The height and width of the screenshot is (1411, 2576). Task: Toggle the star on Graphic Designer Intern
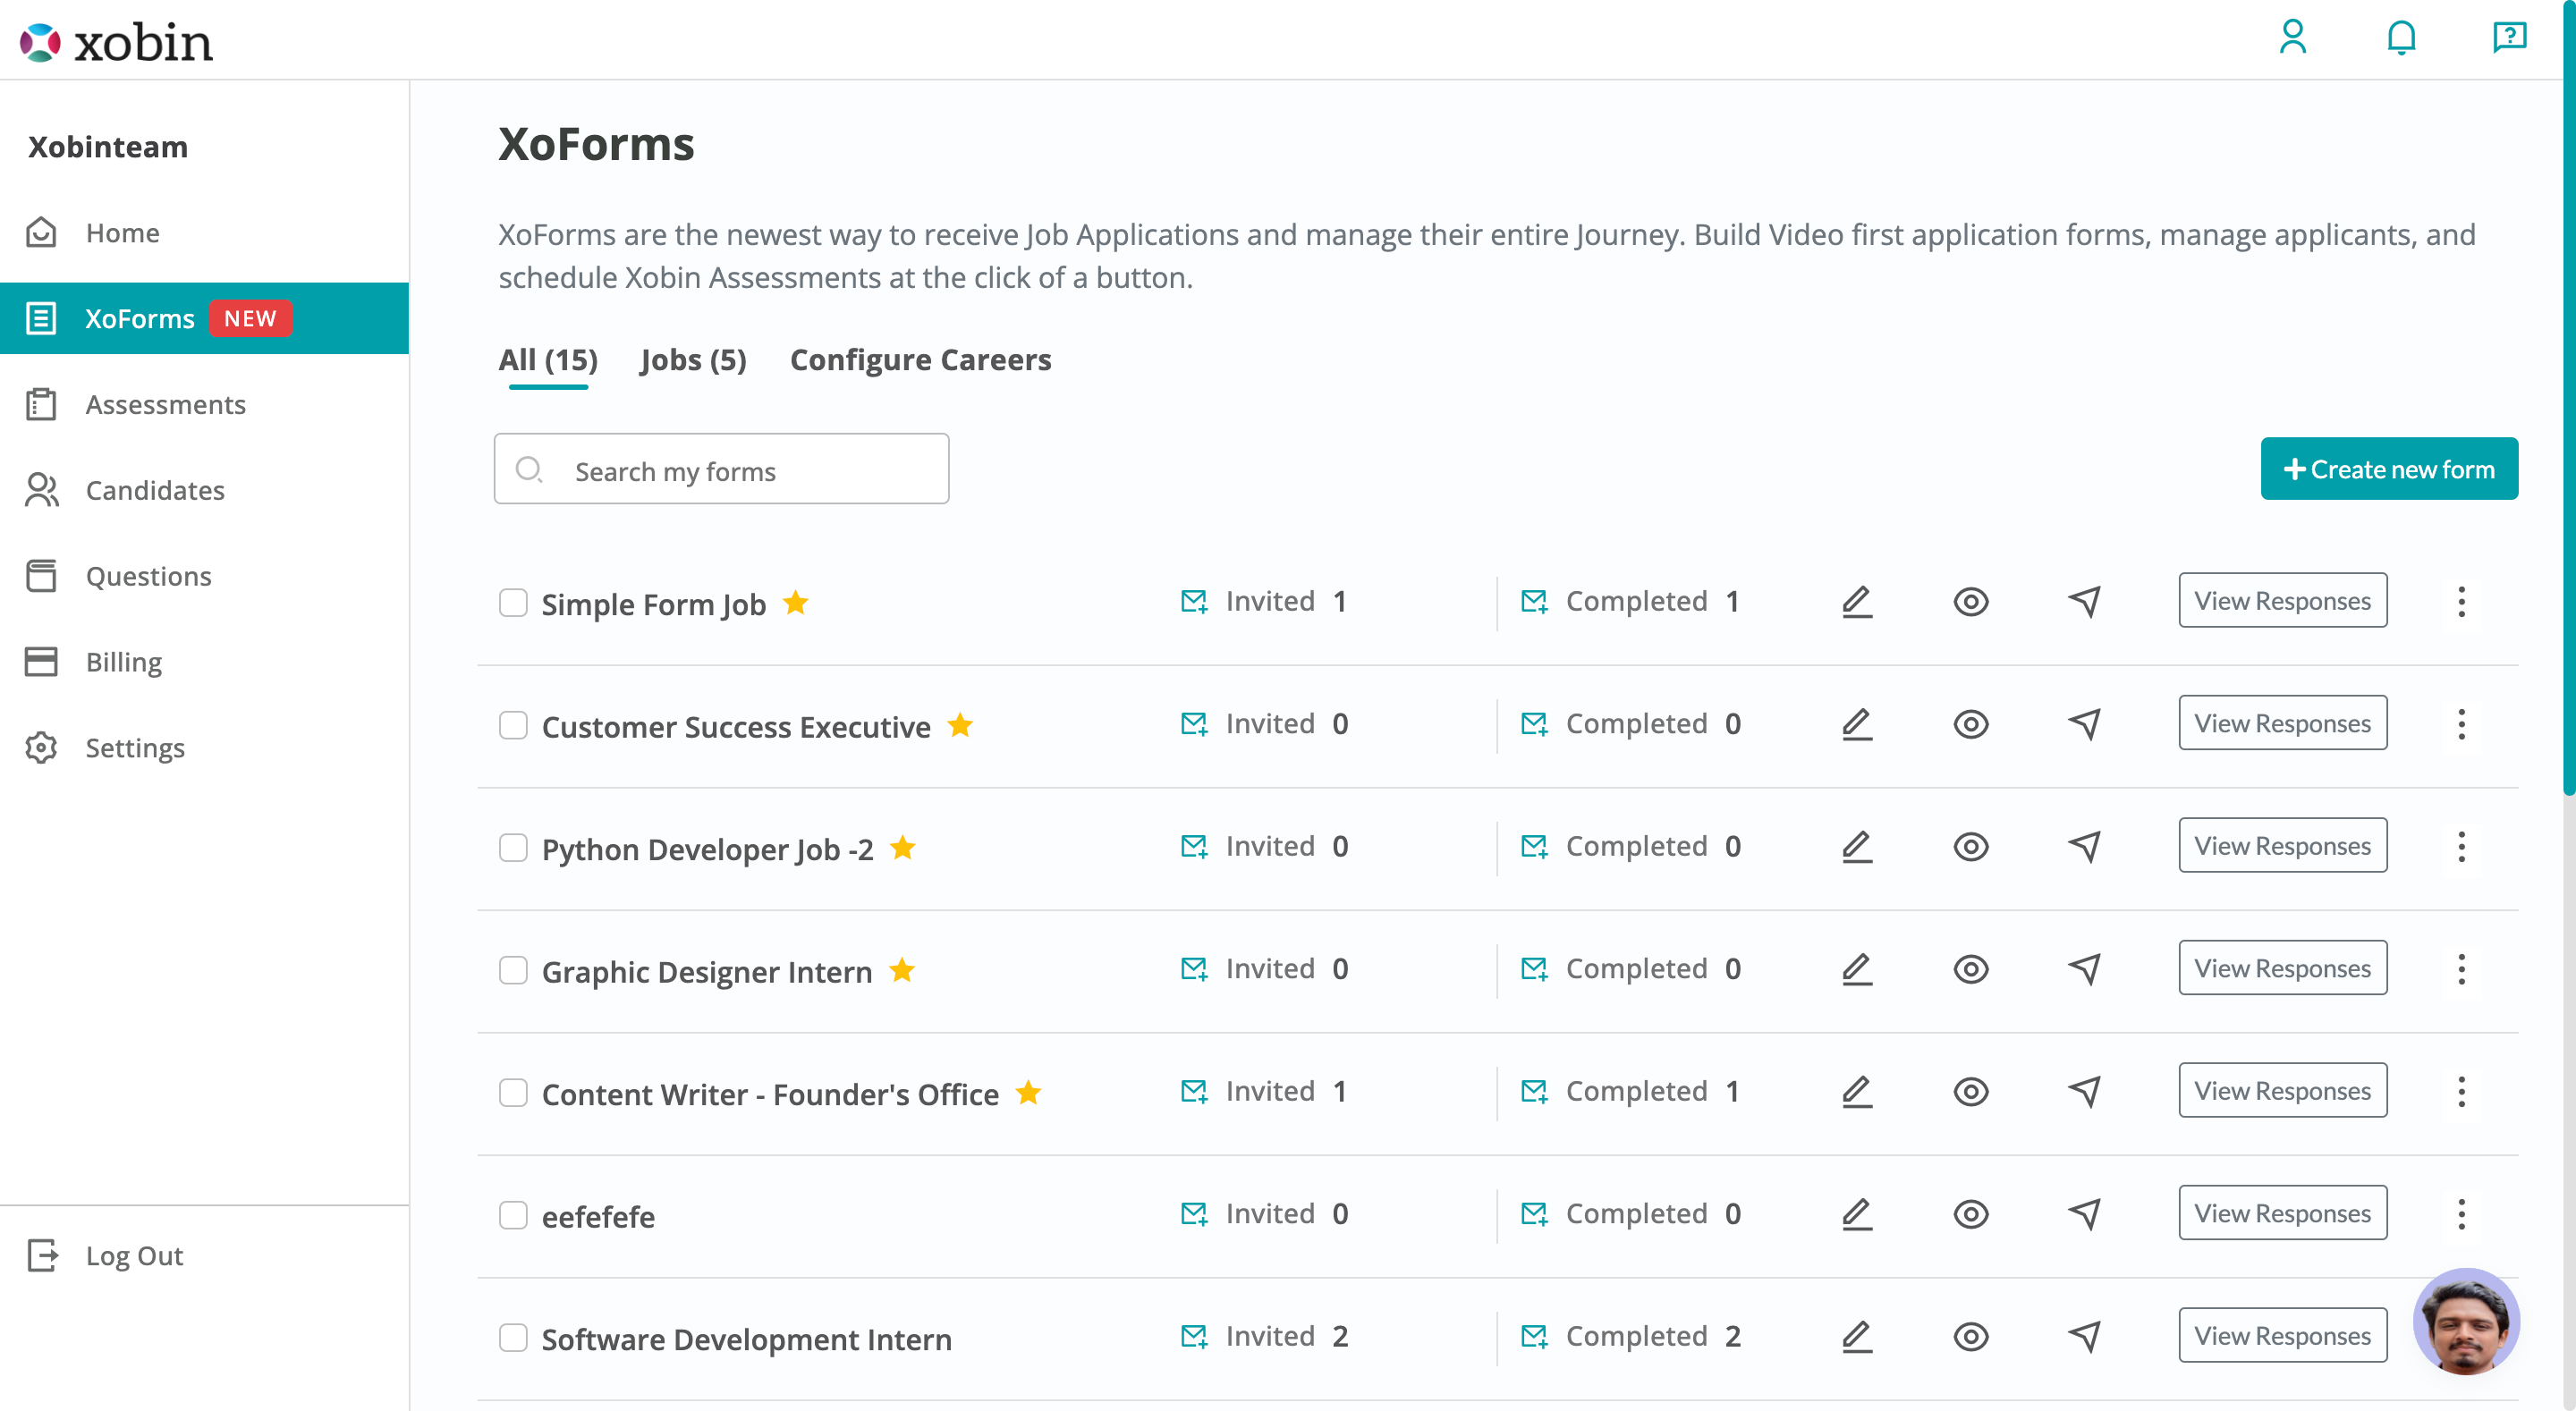[902, 970]
